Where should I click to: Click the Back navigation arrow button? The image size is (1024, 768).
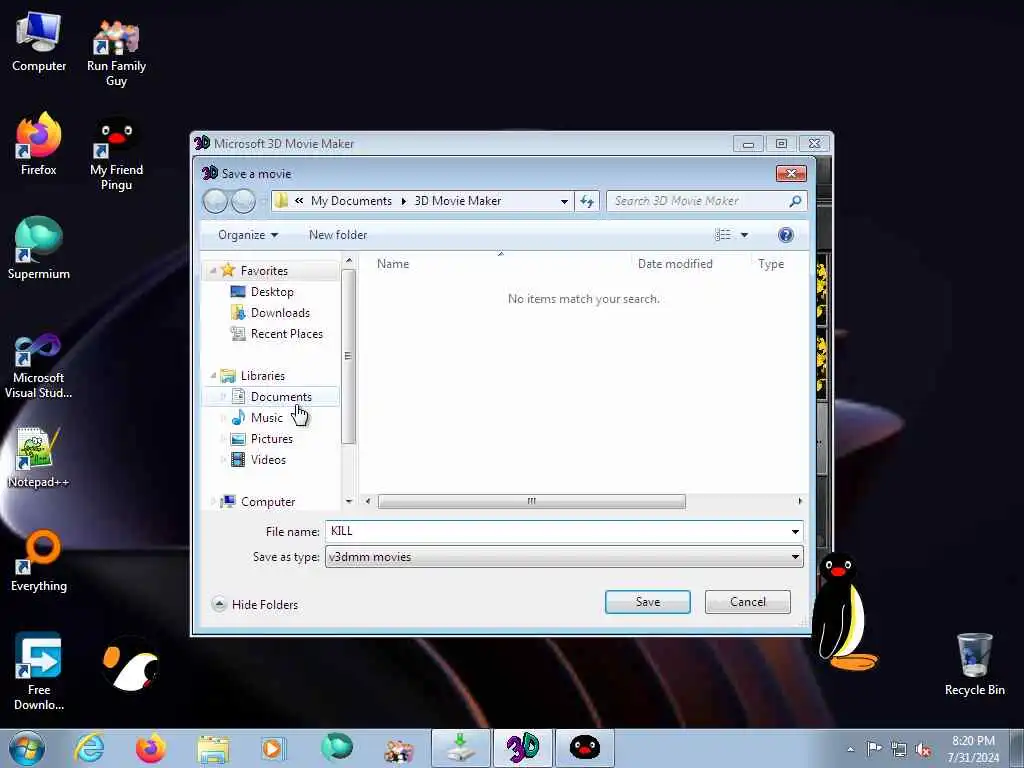(216, 201)
